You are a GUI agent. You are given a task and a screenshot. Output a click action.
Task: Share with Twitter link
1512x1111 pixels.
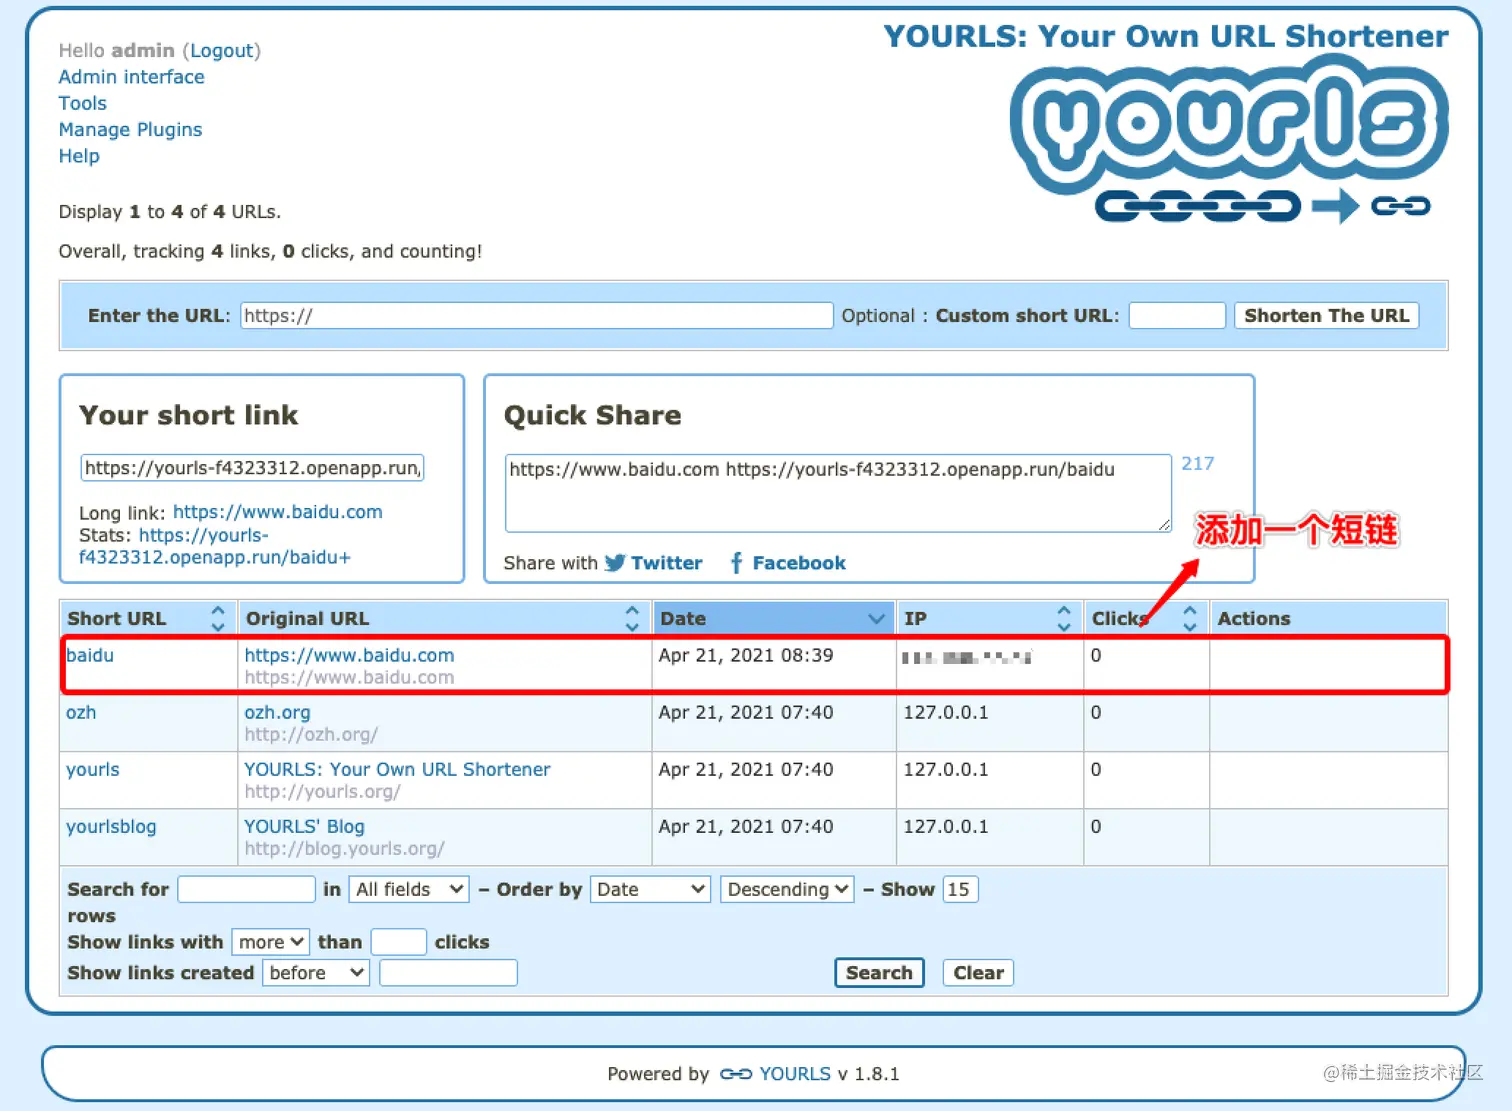pos(666,563)
